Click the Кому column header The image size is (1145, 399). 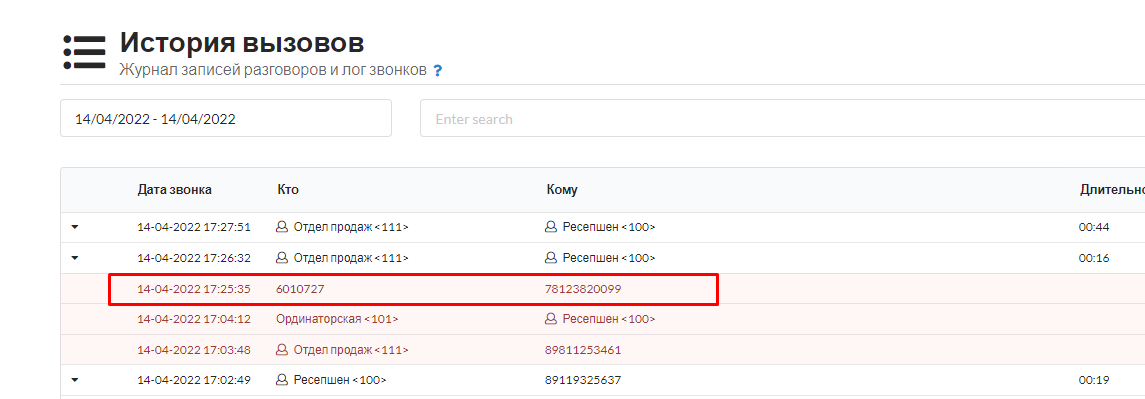pos(562,190)
